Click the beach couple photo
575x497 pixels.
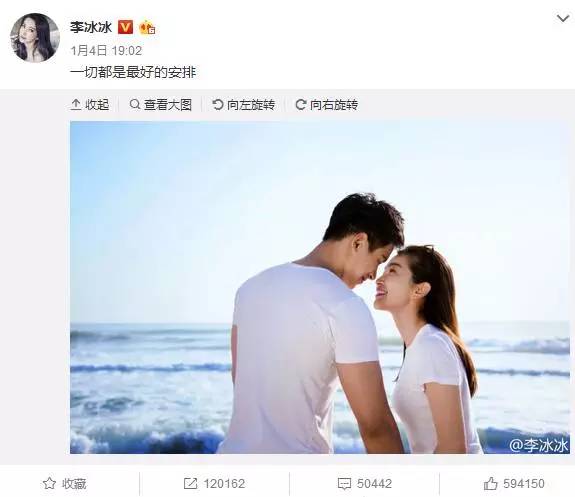tap(320, 287)
